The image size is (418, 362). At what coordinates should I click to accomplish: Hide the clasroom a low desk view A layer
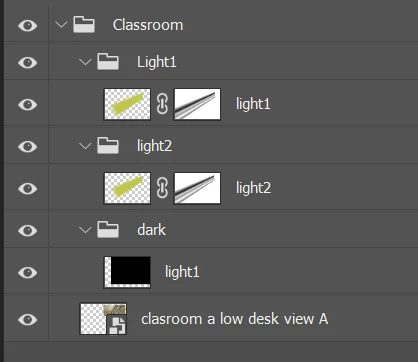[27, 320]
